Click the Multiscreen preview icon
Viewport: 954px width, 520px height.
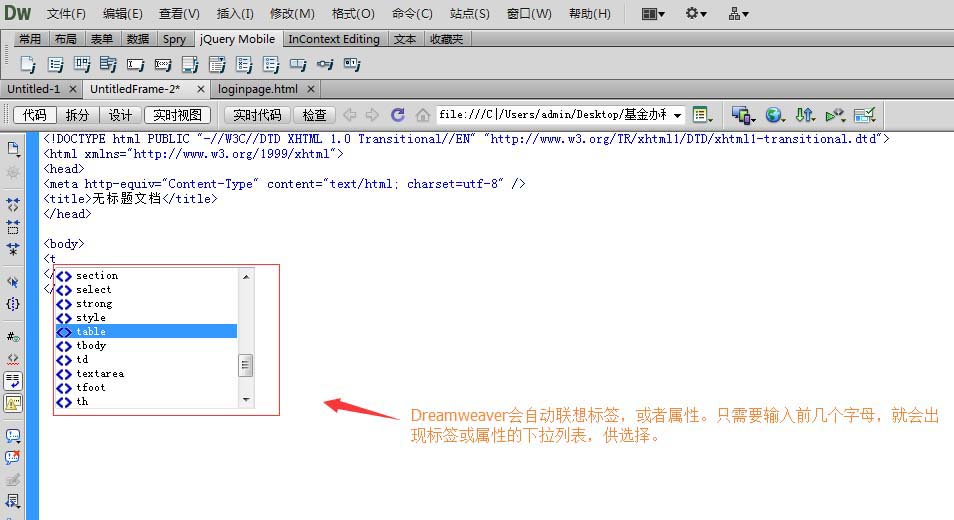743,115
